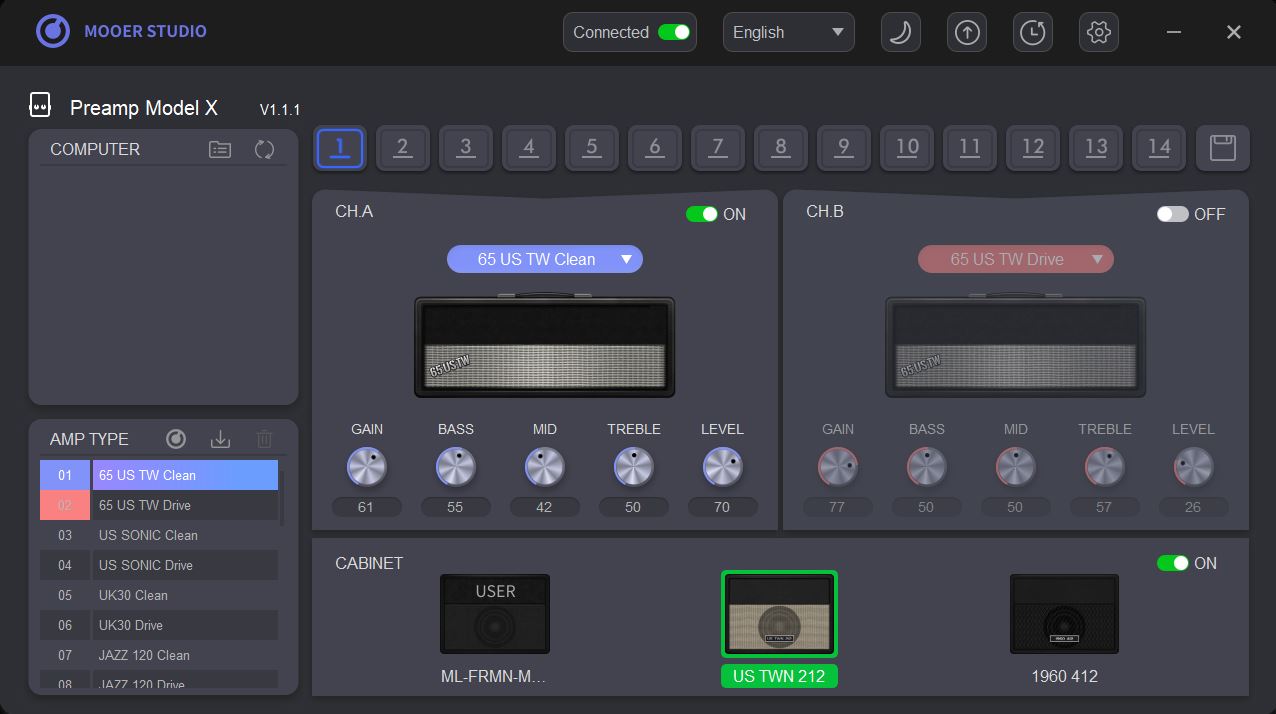Open the 65 US TW Drive amp dropdown

click(x=1015, y=259)
